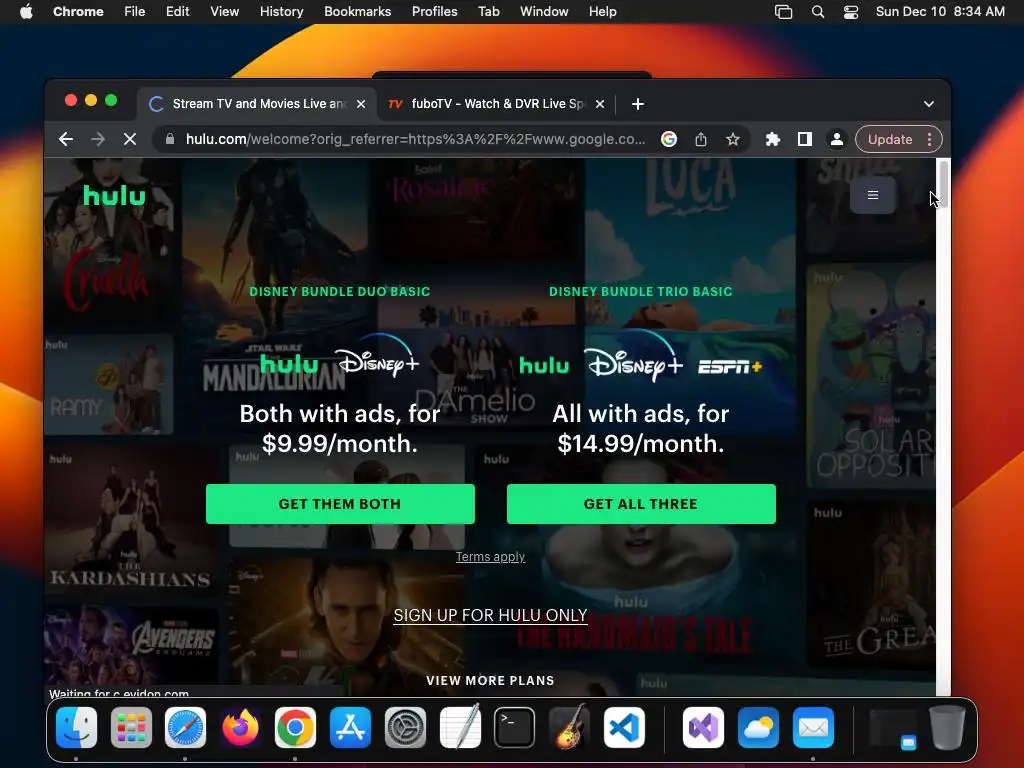Open Visual Studio Code from the dock
Image resolution: width=1024 pixels, height=768 pixels.
(624, 728)
